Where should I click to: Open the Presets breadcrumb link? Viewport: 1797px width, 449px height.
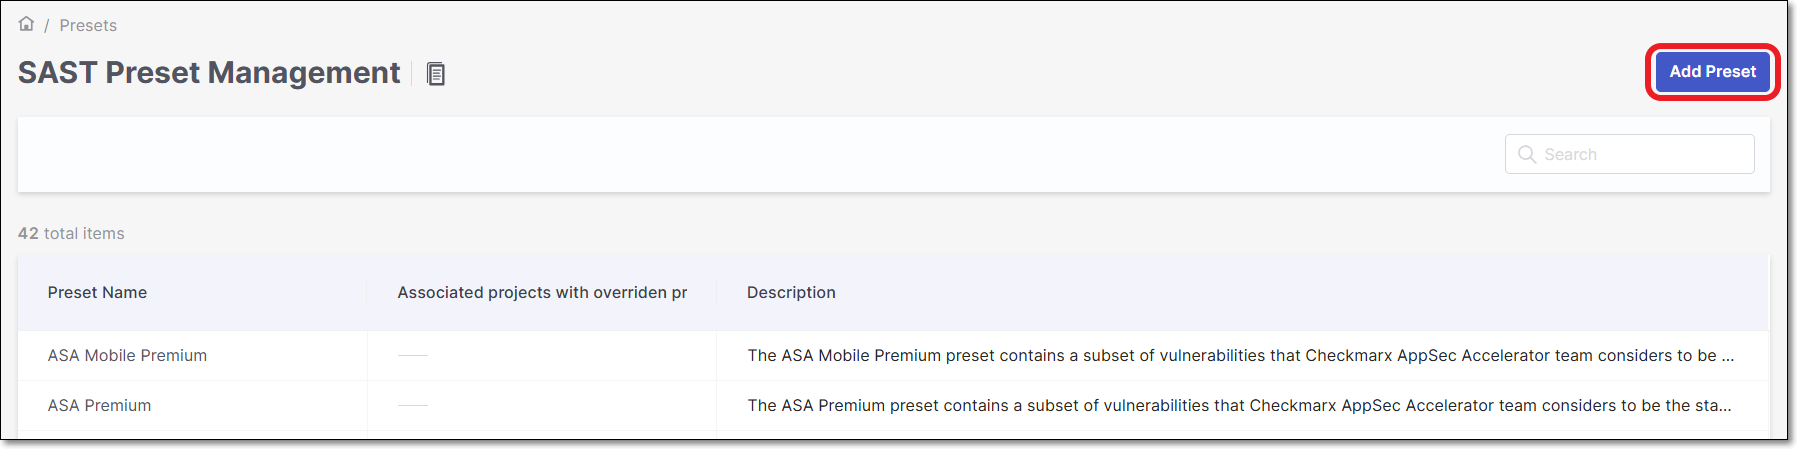88,25
